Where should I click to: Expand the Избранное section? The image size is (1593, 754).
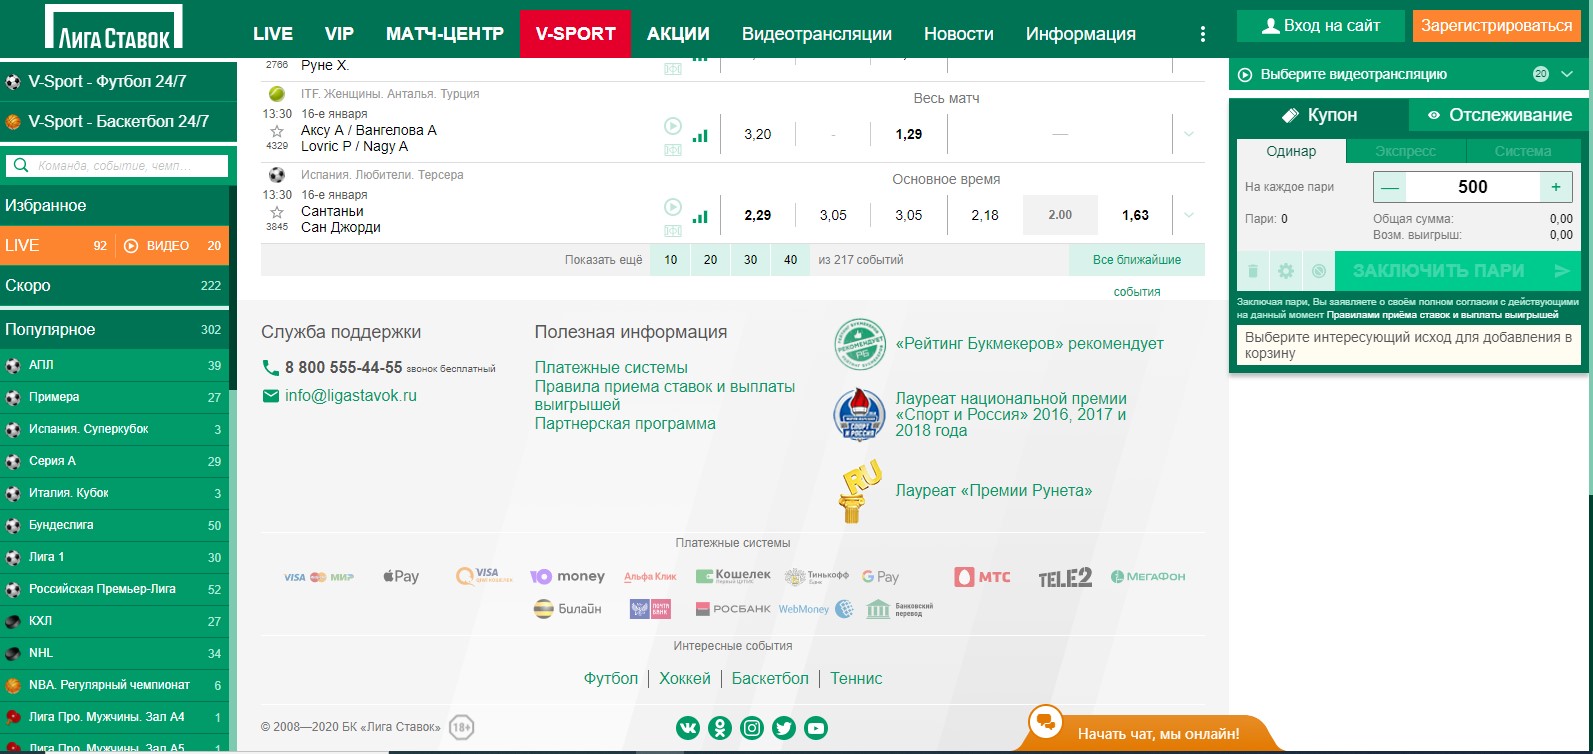[114, 205]
